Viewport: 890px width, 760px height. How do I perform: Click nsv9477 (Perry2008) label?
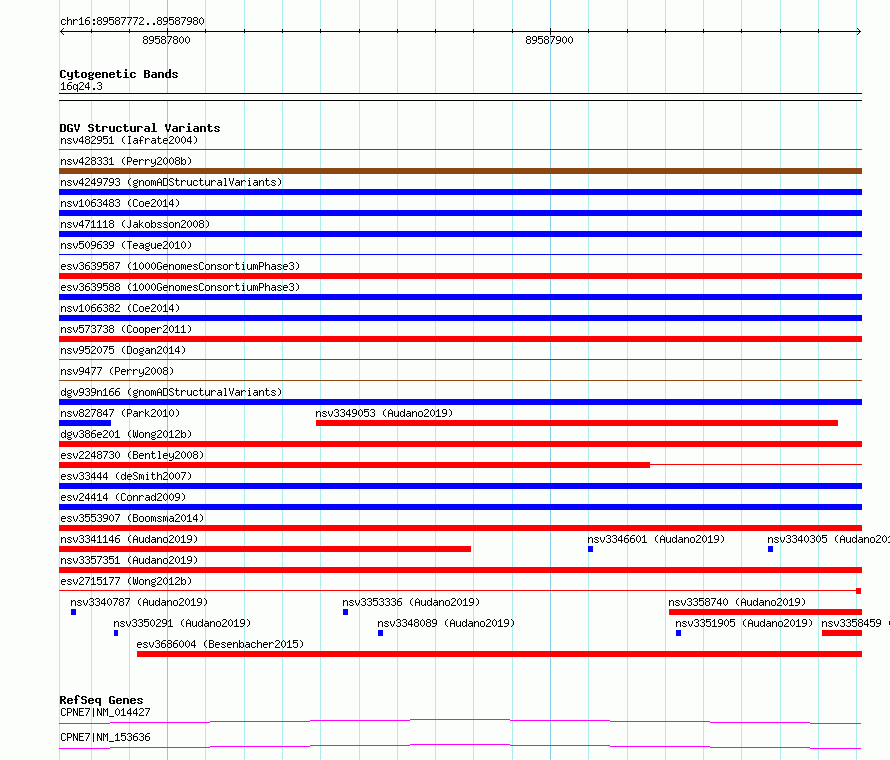(x=117, y=371)
